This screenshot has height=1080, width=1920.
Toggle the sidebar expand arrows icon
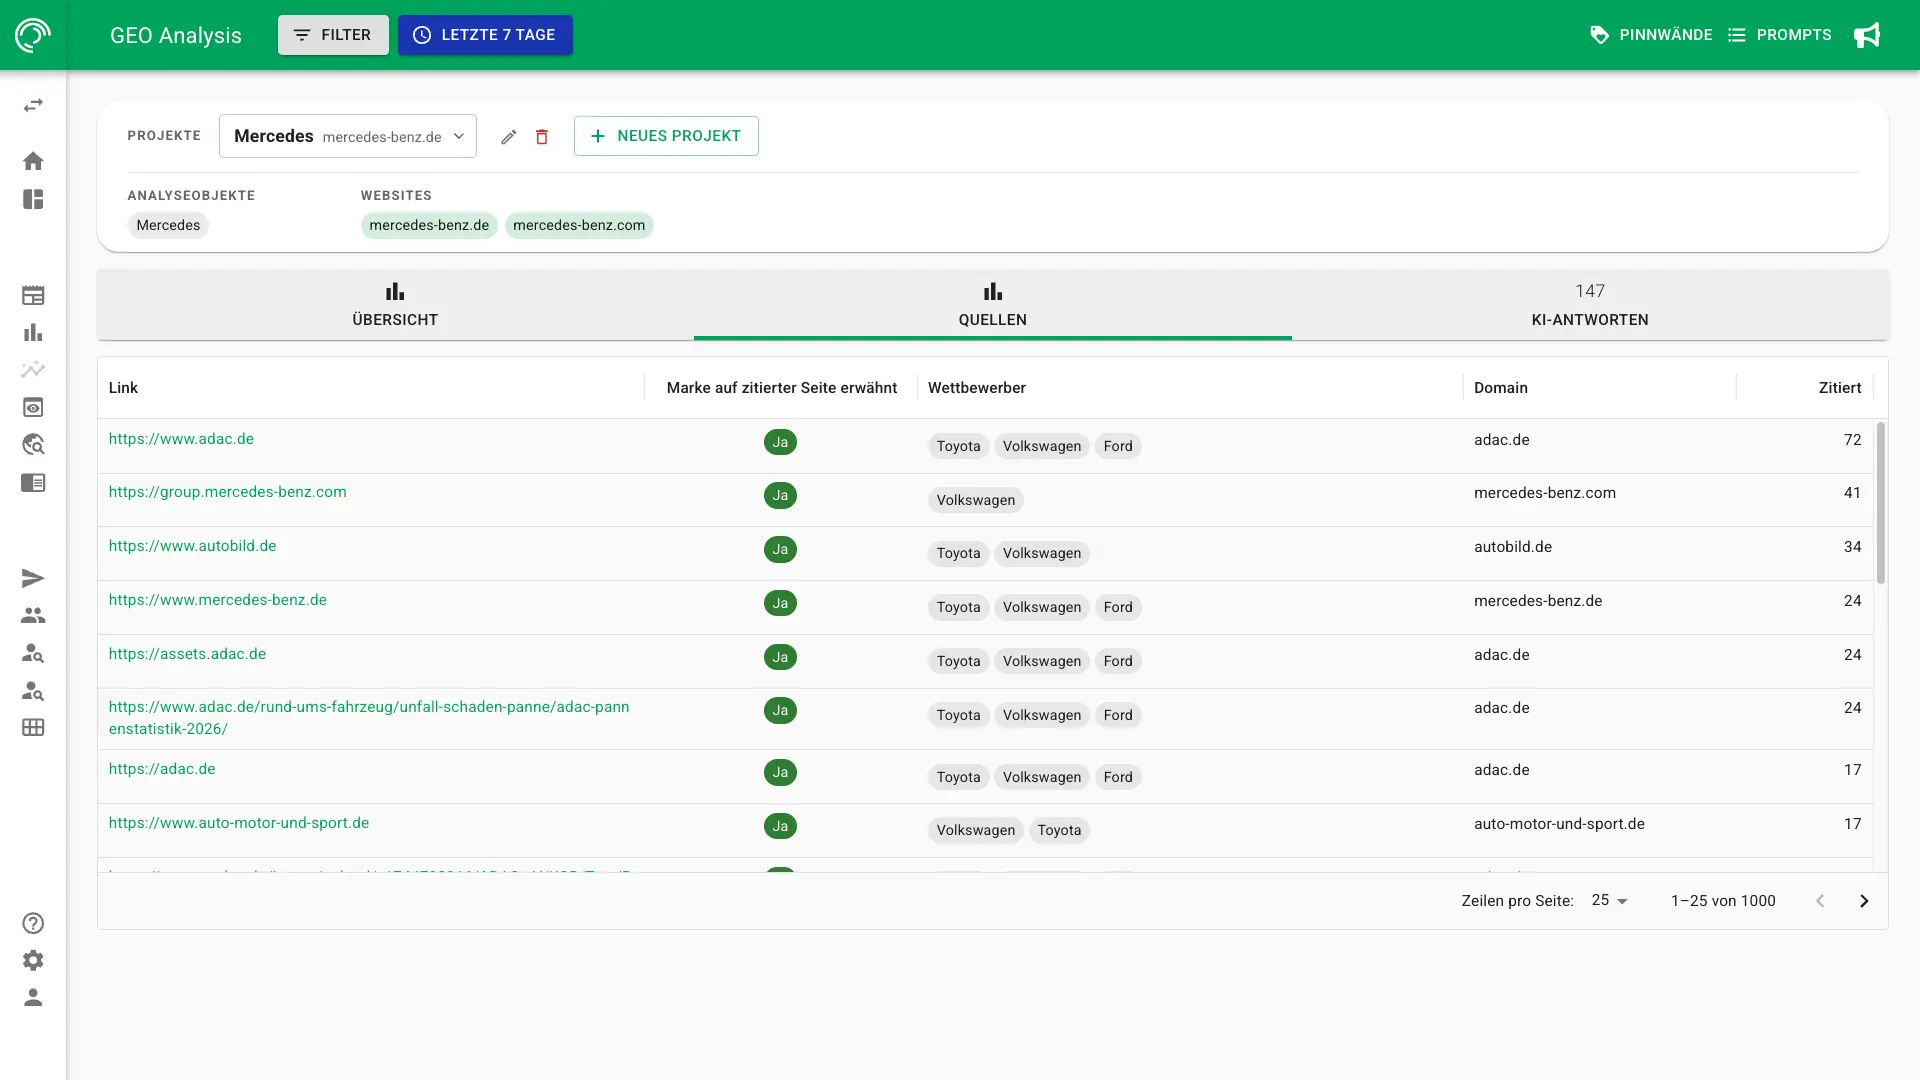[x=33, y=105]
